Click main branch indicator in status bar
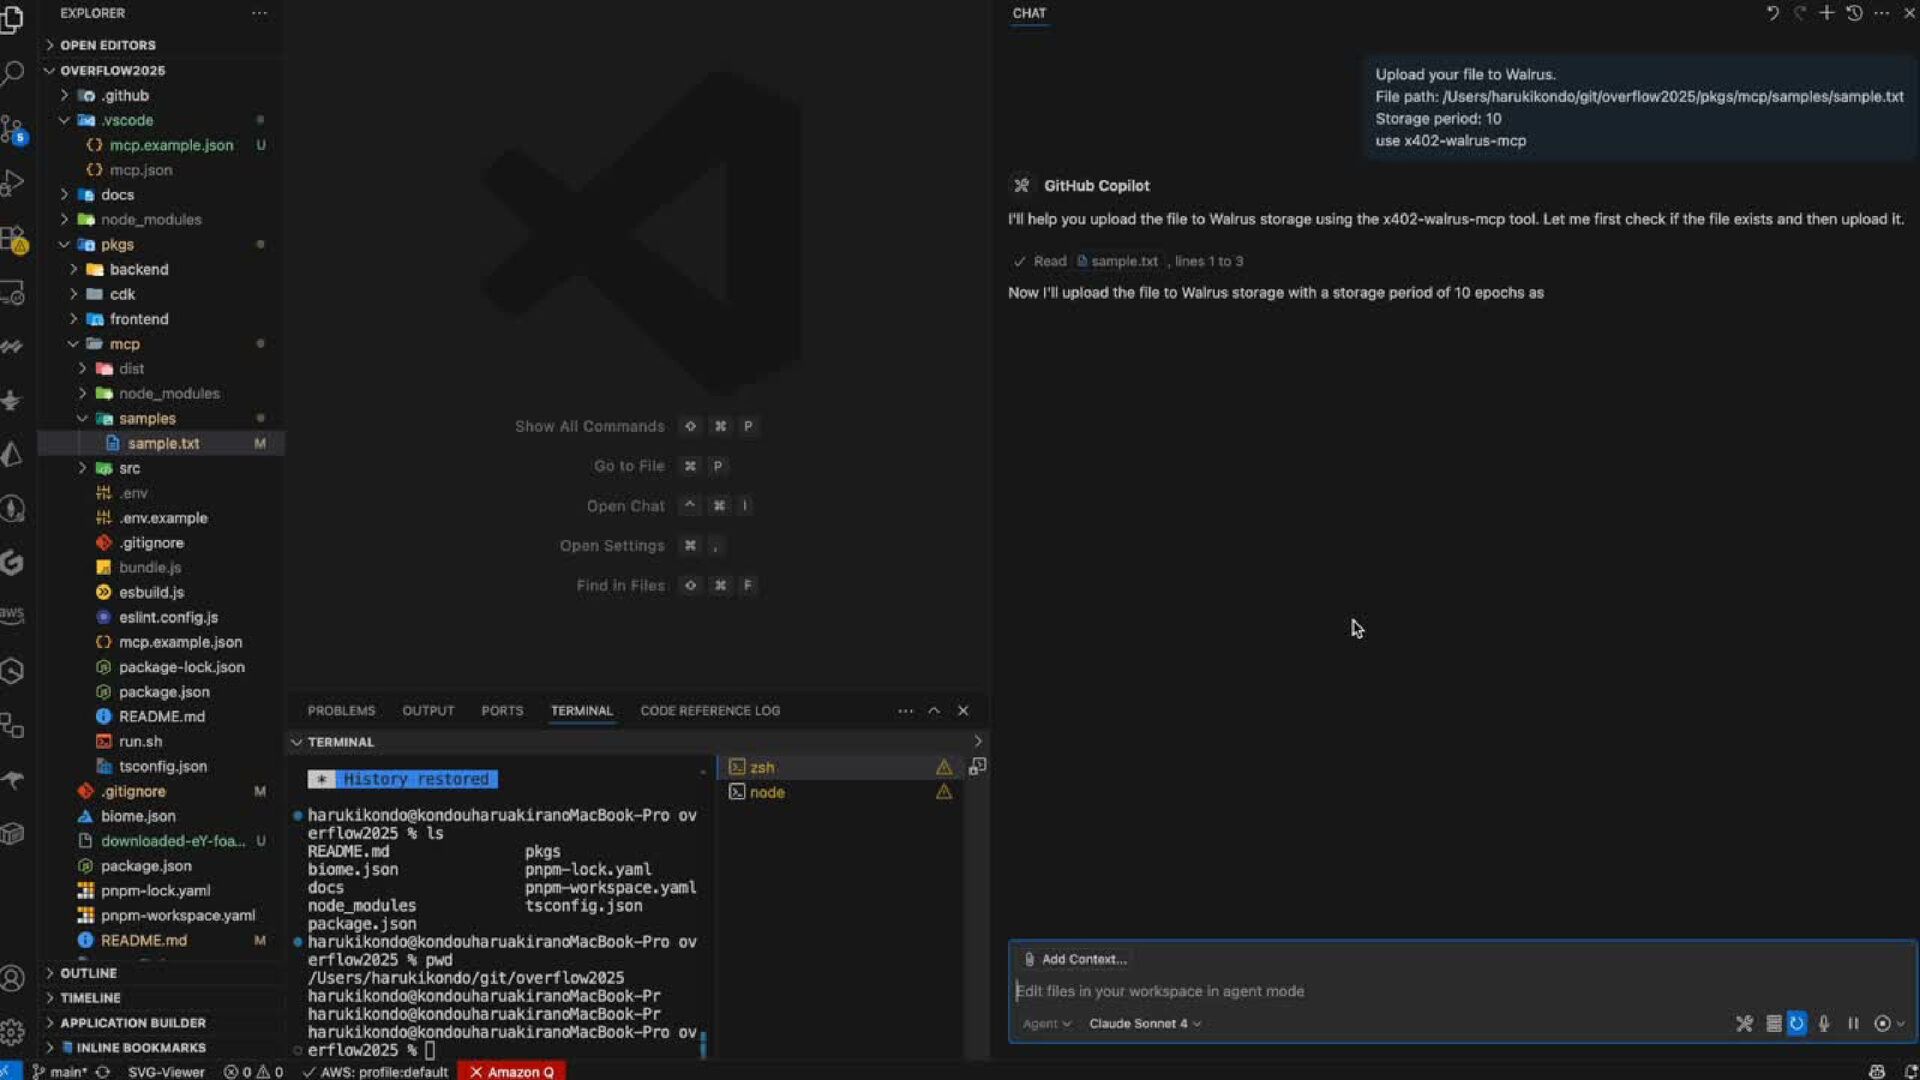This screenshot has height=1080, width=1920. [60, 1072]
